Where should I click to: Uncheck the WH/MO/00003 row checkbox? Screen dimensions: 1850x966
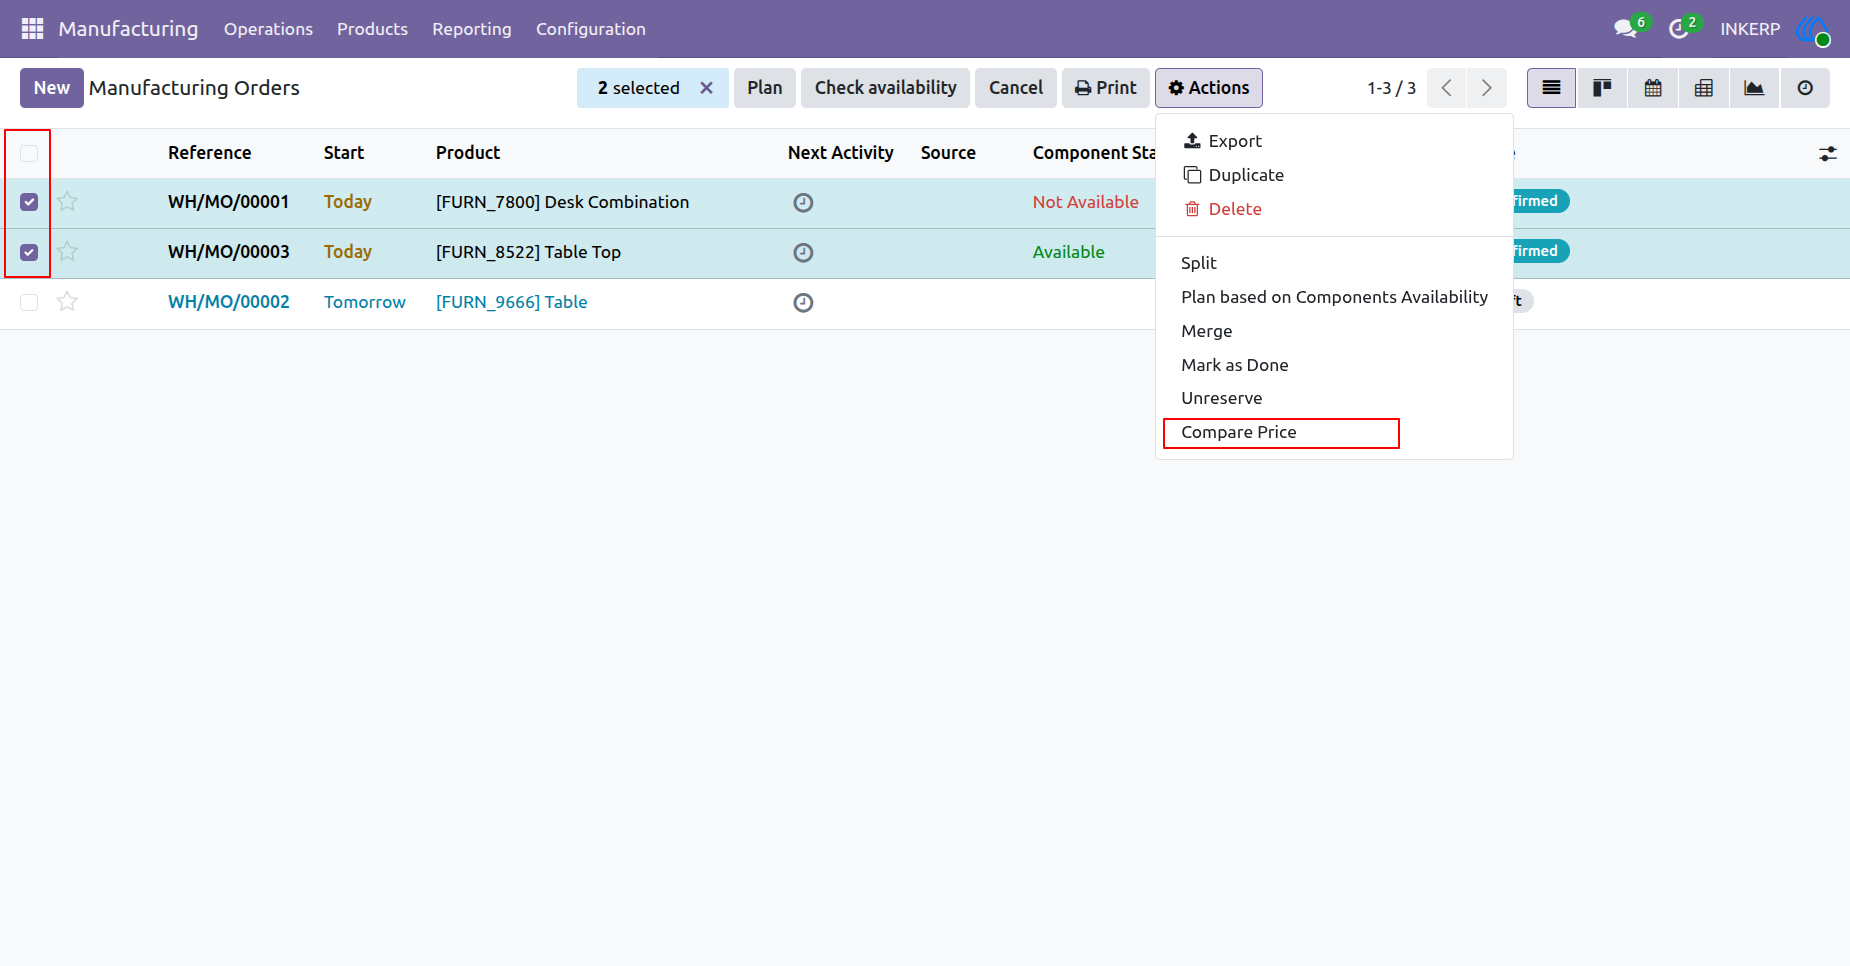pyautogui.click(x=29, y=252)
